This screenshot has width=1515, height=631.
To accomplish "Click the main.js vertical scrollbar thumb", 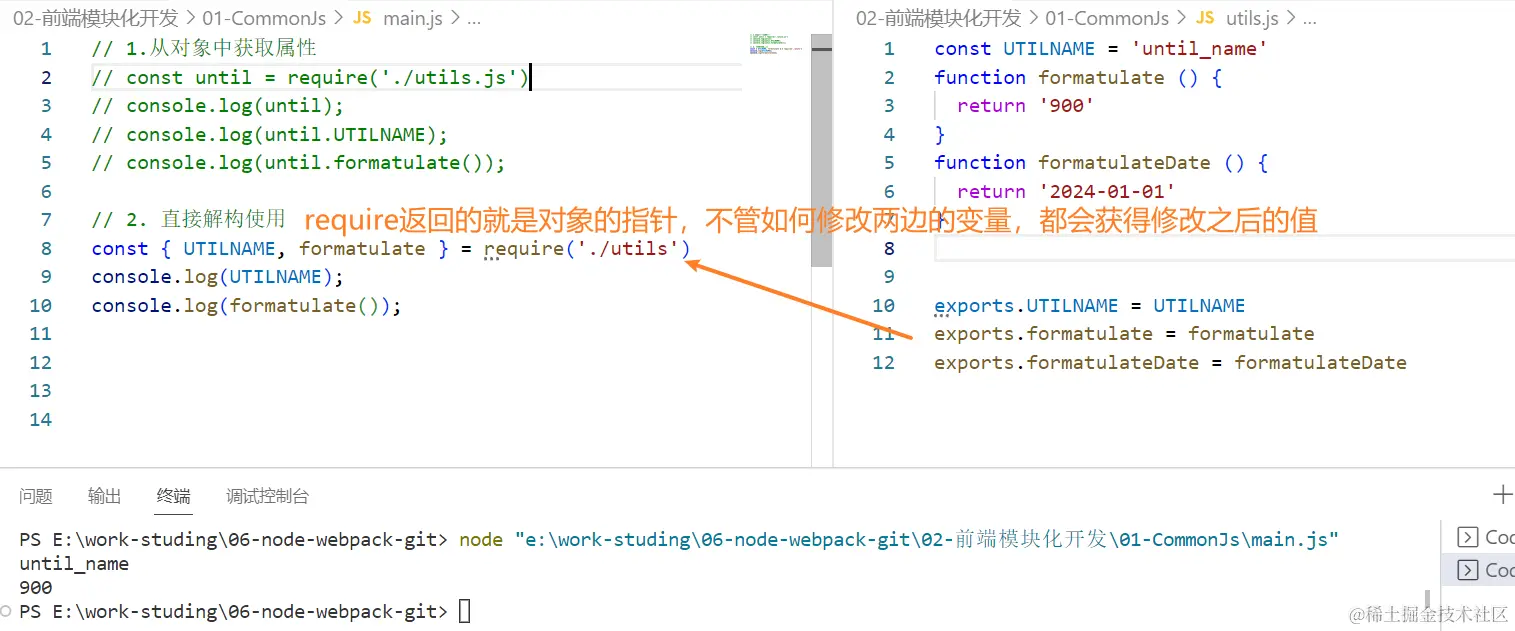I will (821, 150).
